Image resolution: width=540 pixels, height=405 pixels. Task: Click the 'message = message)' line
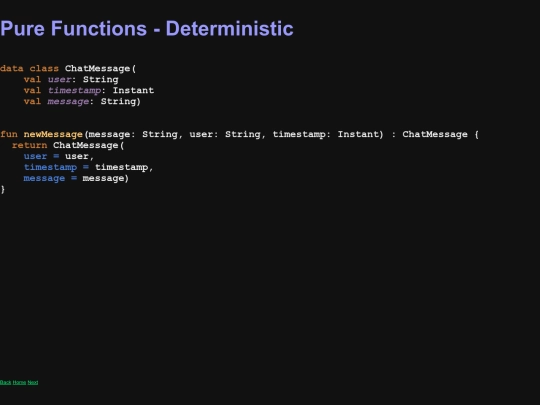pyautogui.click(x=76, y=178)
